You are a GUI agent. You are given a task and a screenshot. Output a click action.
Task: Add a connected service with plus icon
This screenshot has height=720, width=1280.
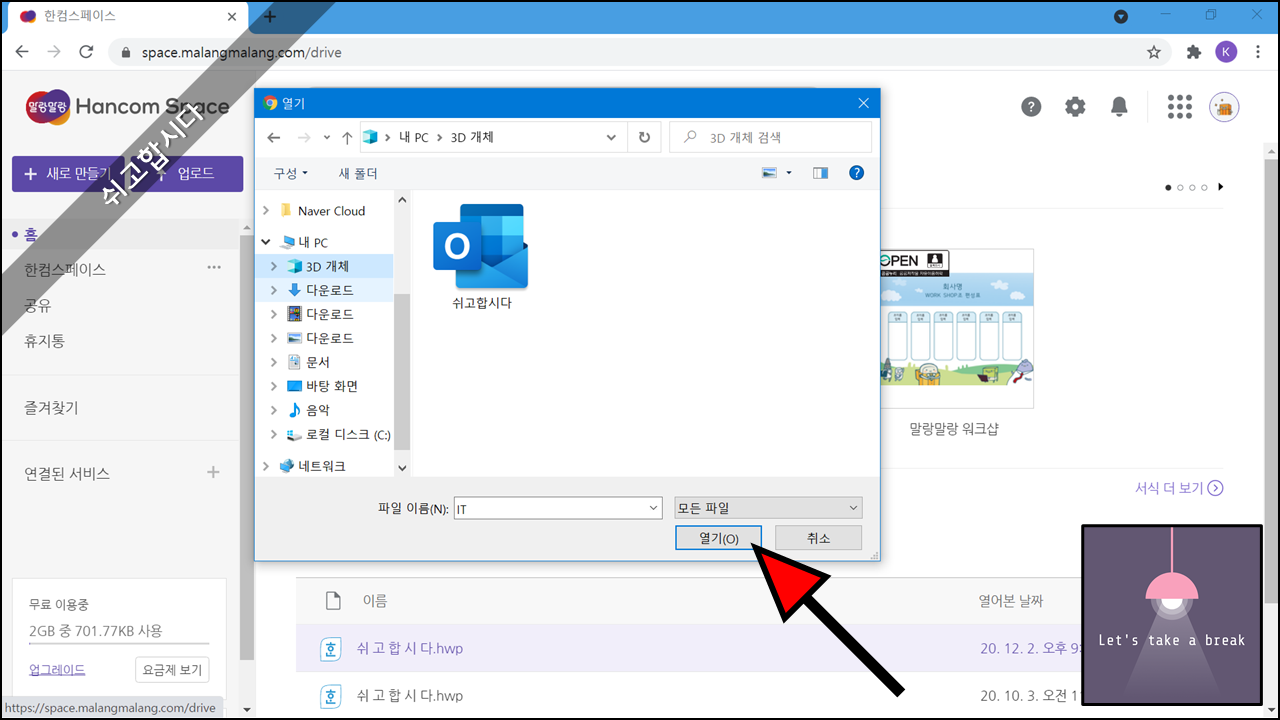pyautogui.click(x=213, y=472)
